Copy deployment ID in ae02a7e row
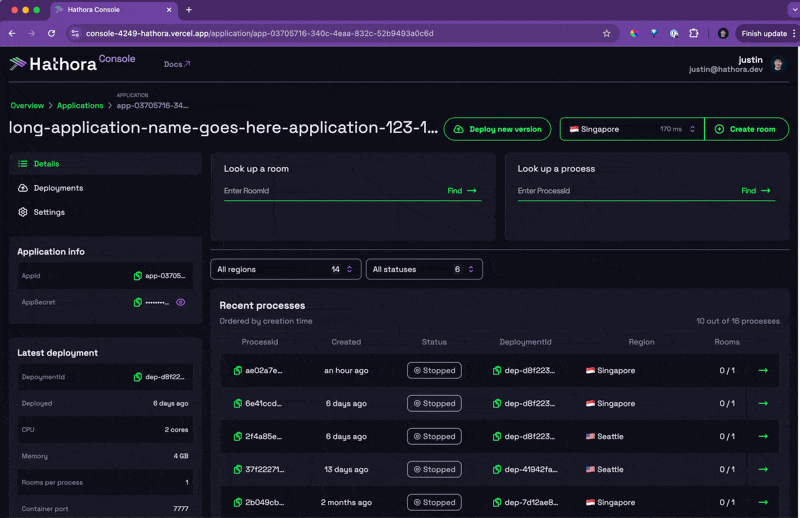The image size is (800, 518). pos(496,371)
